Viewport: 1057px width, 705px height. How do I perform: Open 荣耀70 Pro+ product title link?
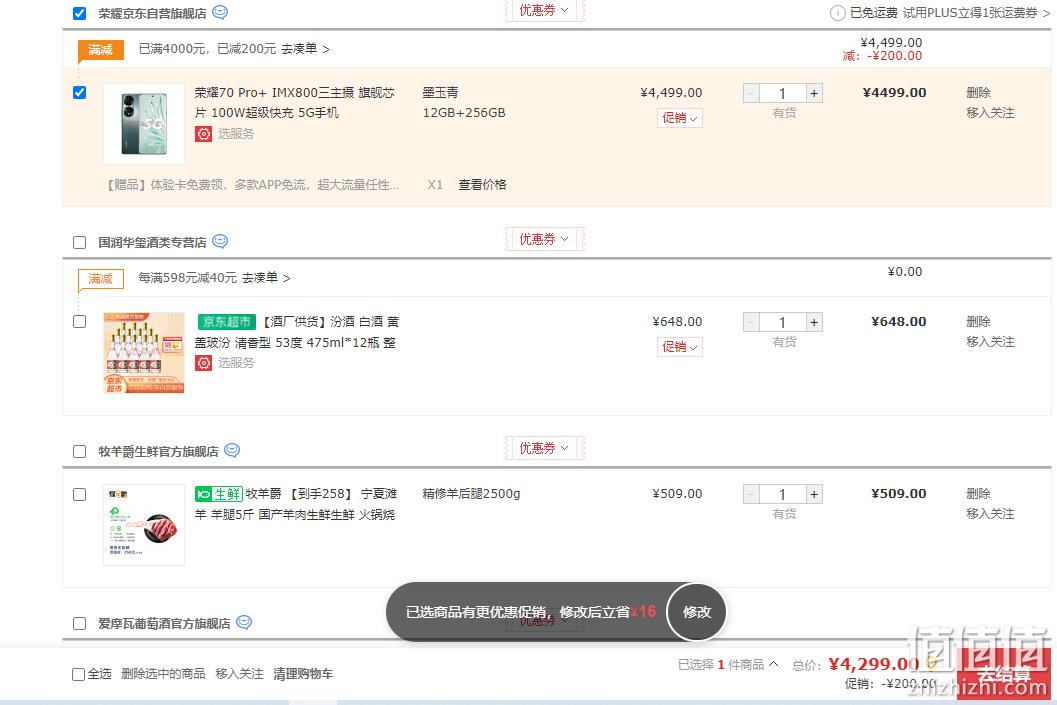click(x=295, y=102)
